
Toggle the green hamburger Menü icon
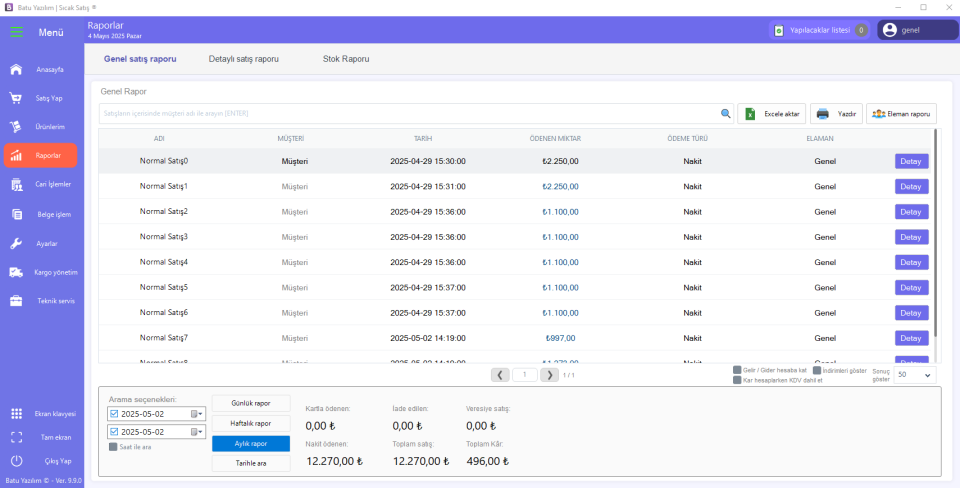click(17, 32)
